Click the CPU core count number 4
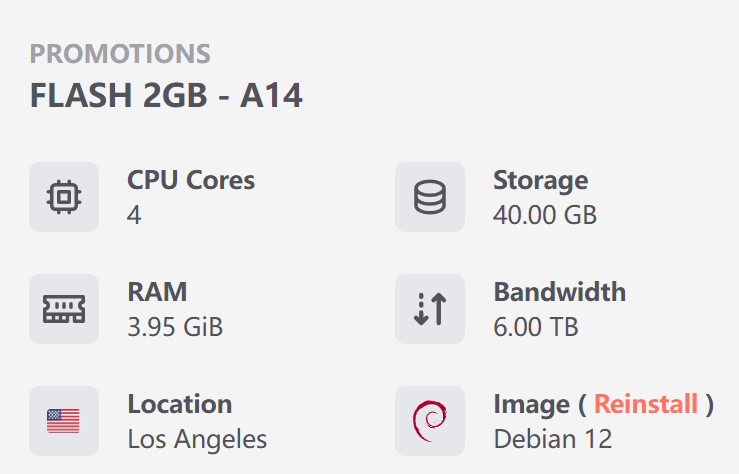739x474 pixels. pos(134,215)
